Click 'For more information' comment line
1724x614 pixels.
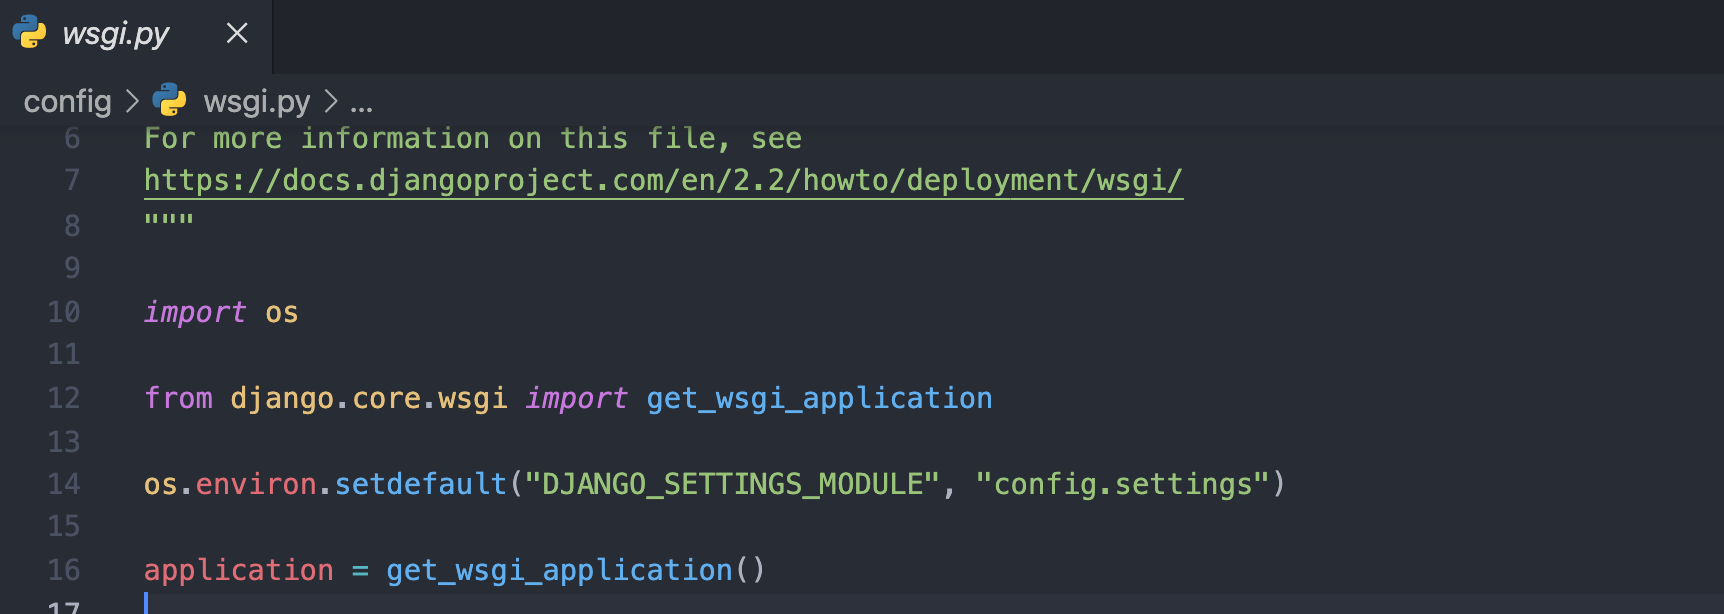coord(473,138)
